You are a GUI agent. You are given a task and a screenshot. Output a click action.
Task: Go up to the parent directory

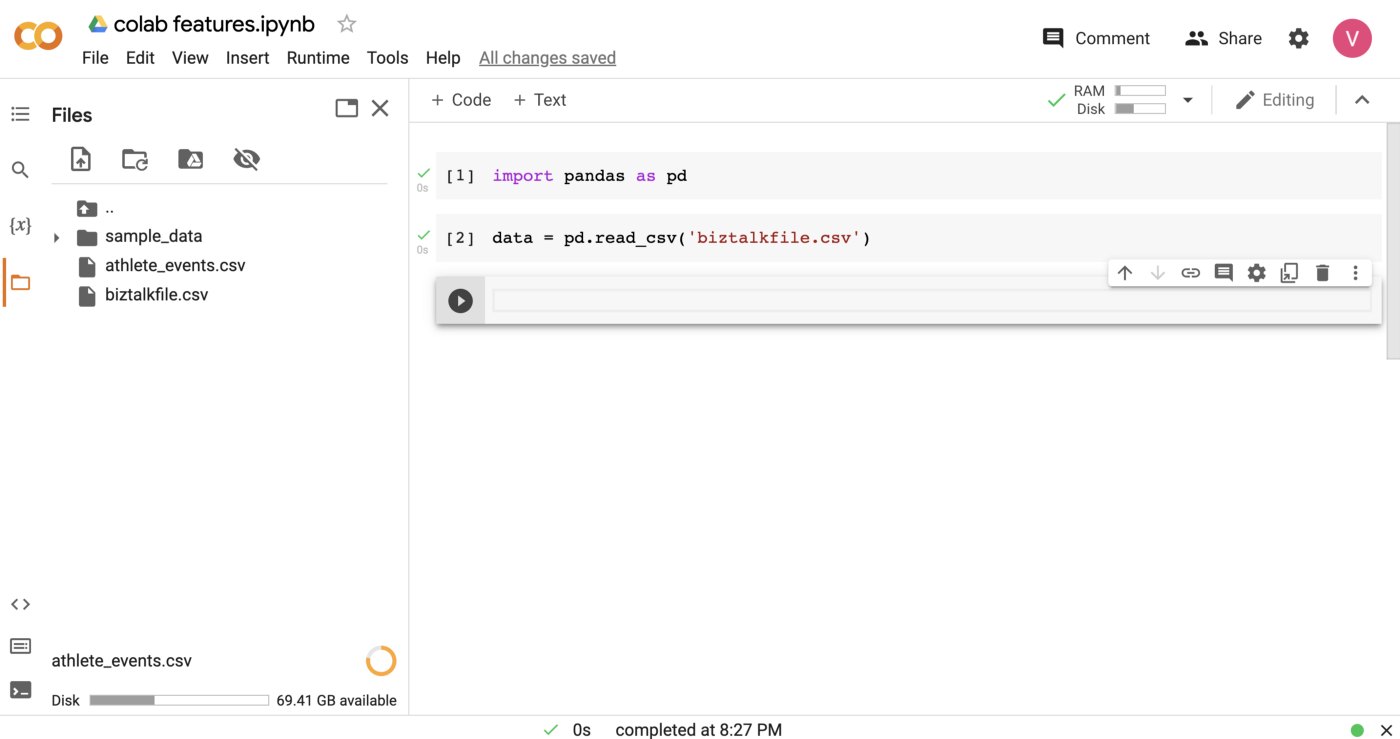(96, 208)
